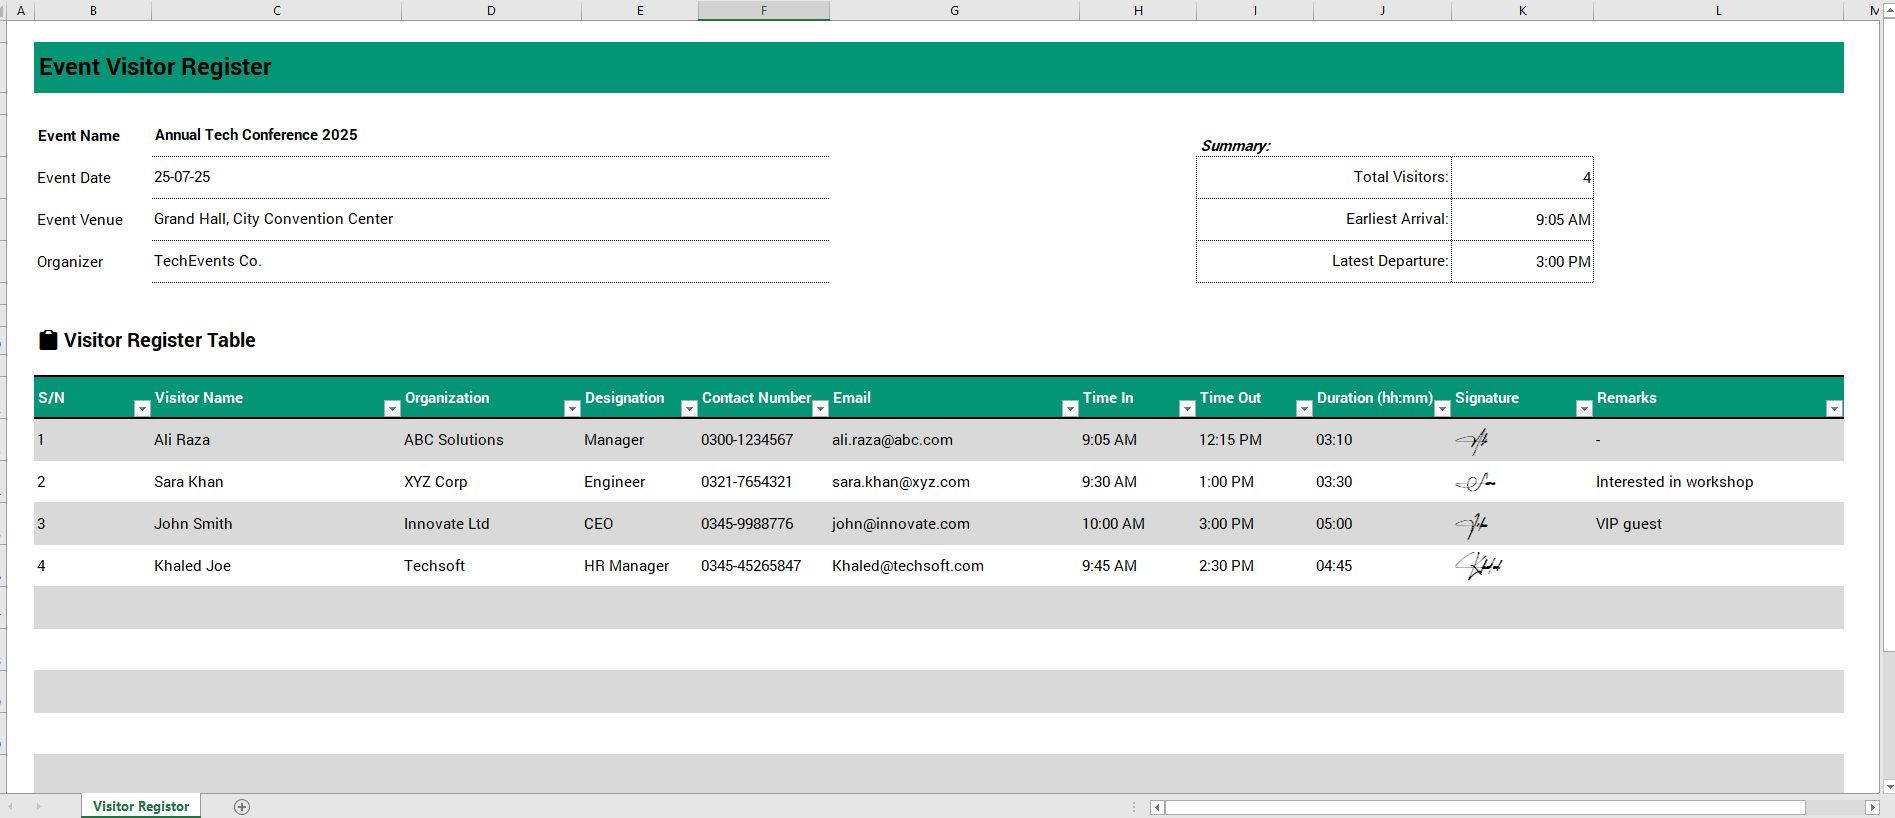Click the left arrow of horizontal scrollbar
1895x818 pixels.
click(1157, 807)
